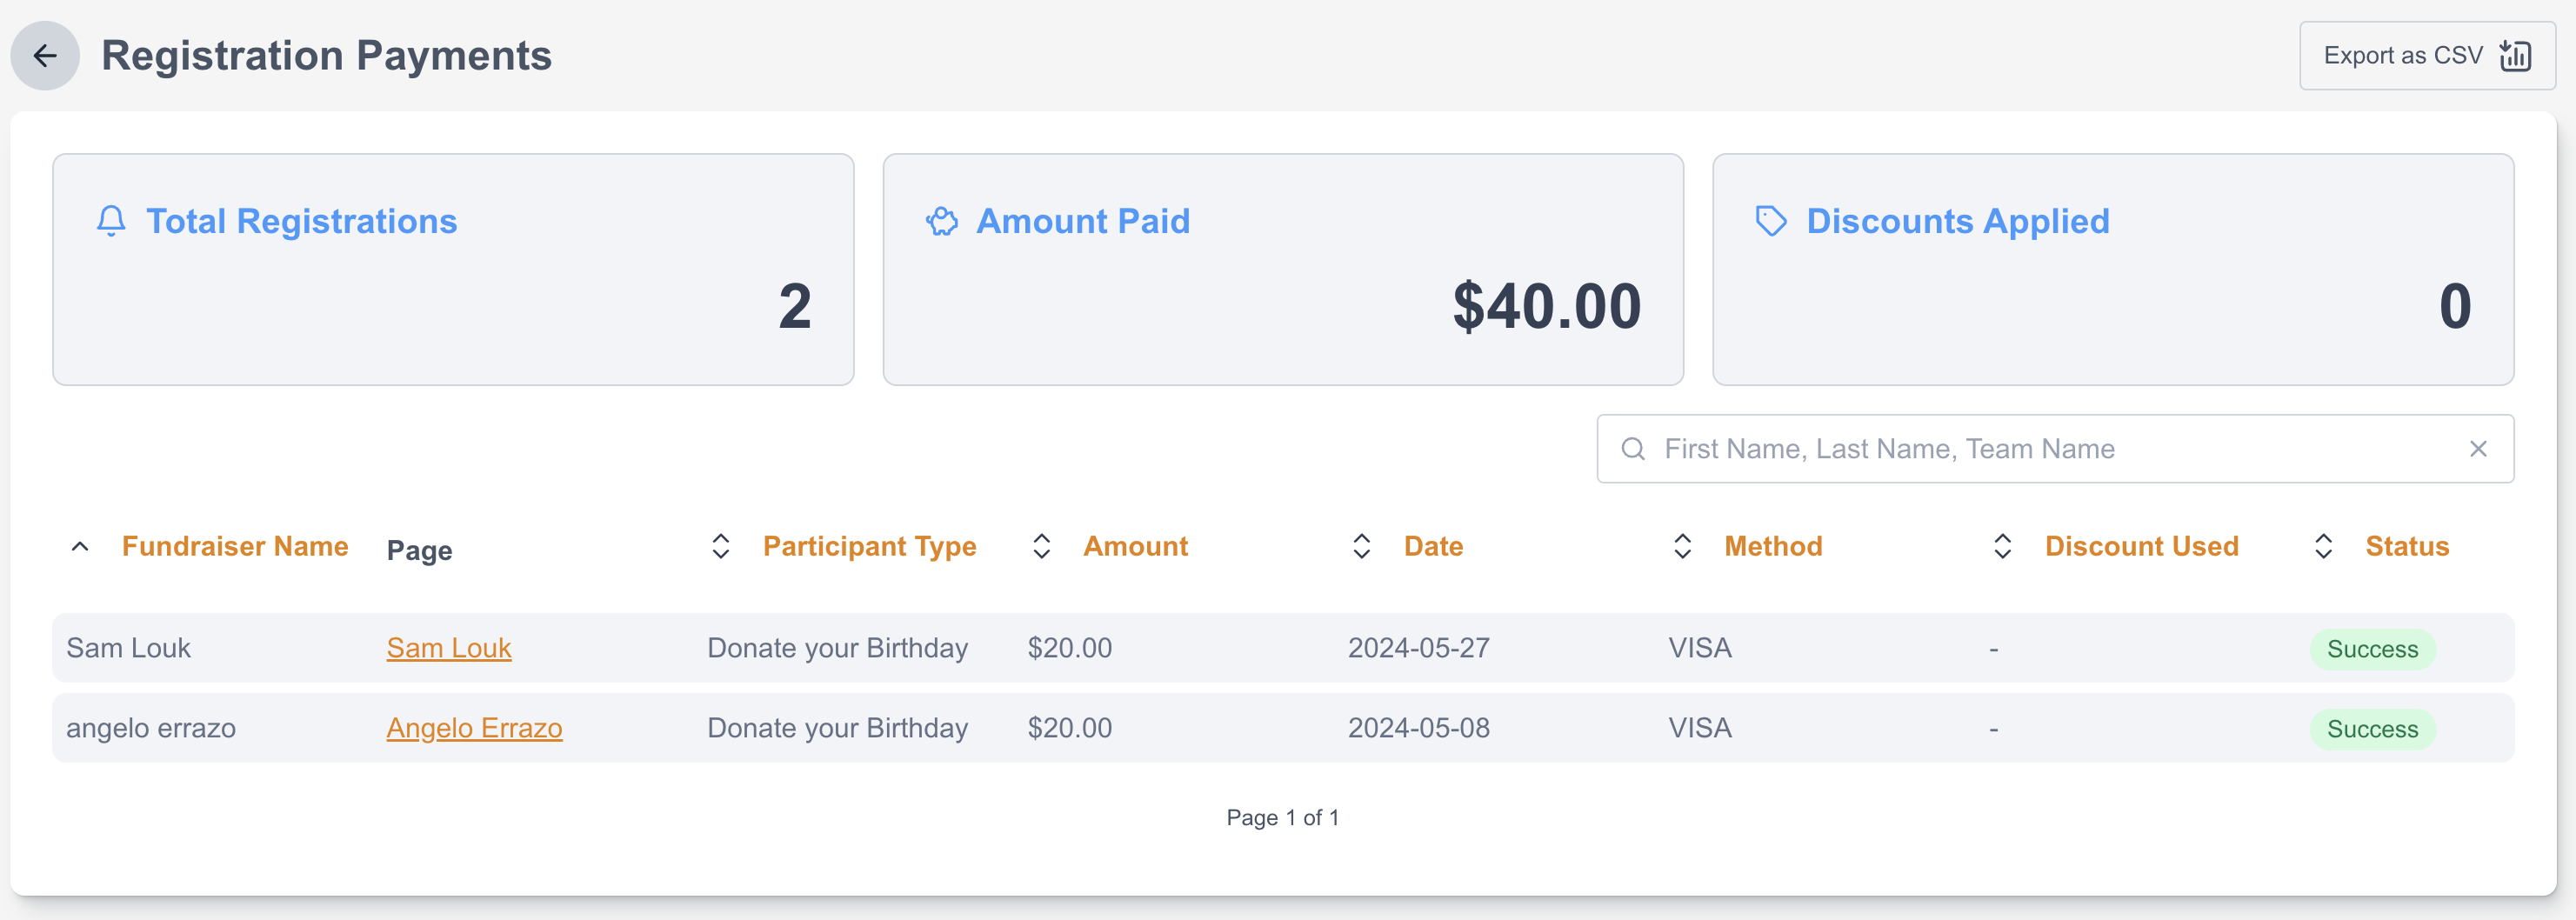Viewport: 2576px width, 920px height.
Task: Click the bell icon beside Total Registrations
Action: (111, 221)
